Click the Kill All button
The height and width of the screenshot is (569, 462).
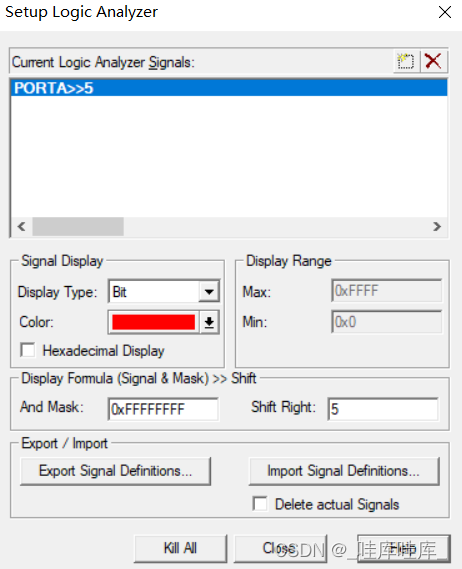(x=180, y=548)
